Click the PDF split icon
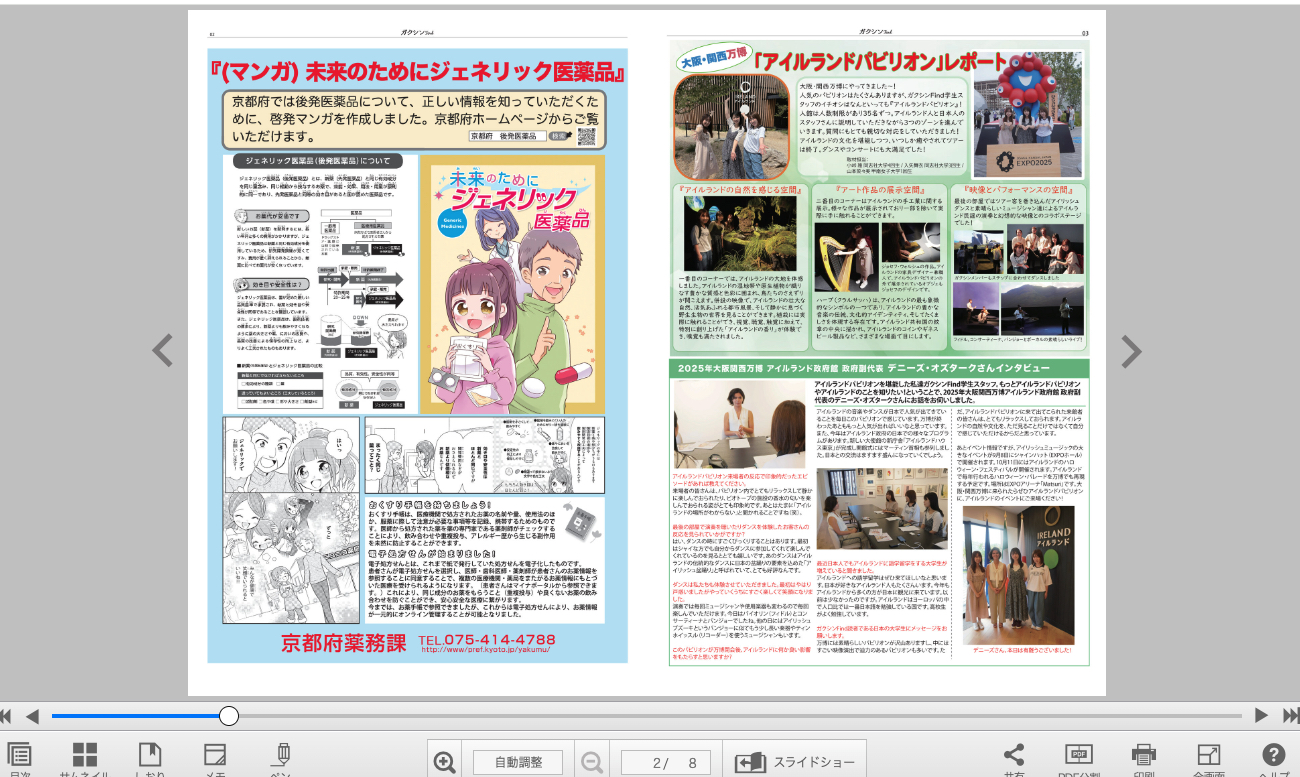The width and height of the screenshot is (1300, 777). click(x=1079, y=757)
